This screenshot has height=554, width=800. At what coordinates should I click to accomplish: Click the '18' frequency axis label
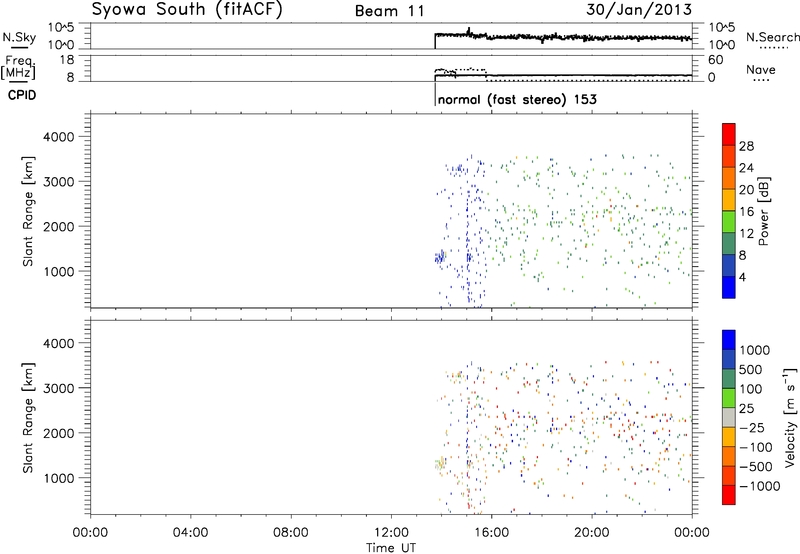tap(67, 60)
